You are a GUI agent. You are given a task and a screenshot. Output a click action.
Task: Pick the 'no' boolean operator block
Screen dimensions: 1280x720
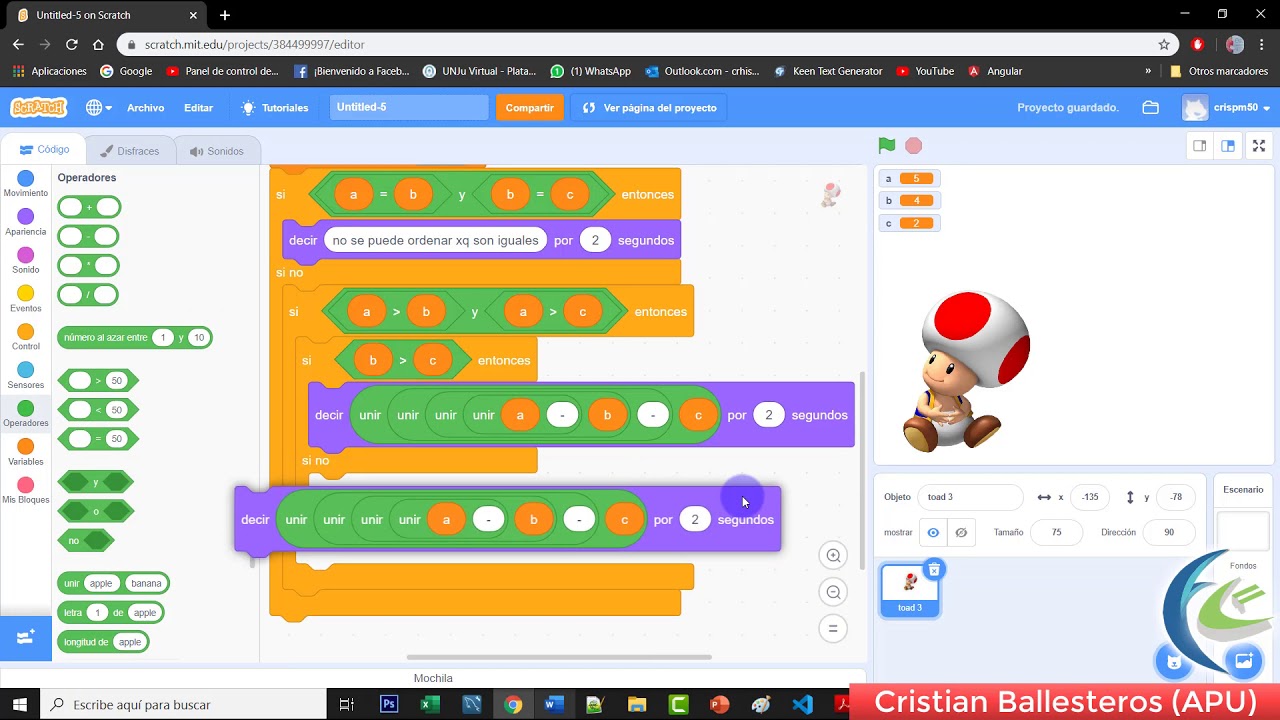tap(86, 540)
